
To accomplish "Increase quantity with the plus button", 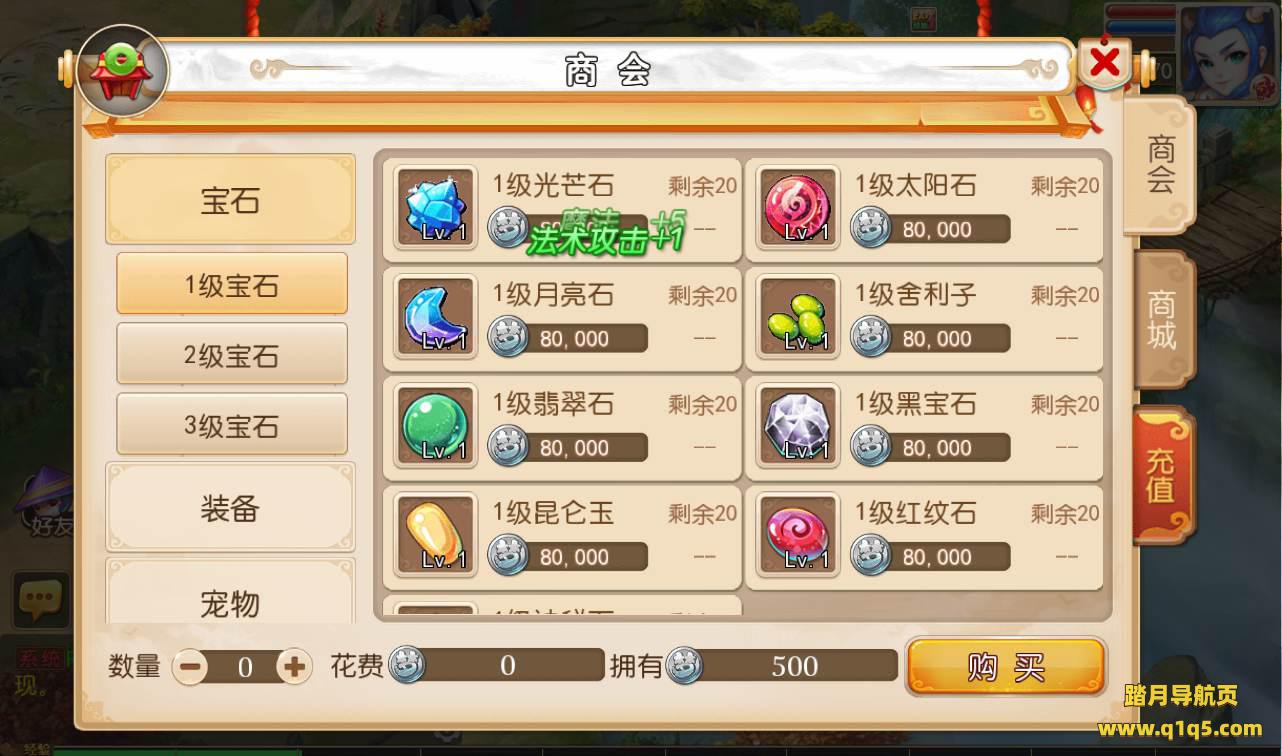I will (294, 667).
